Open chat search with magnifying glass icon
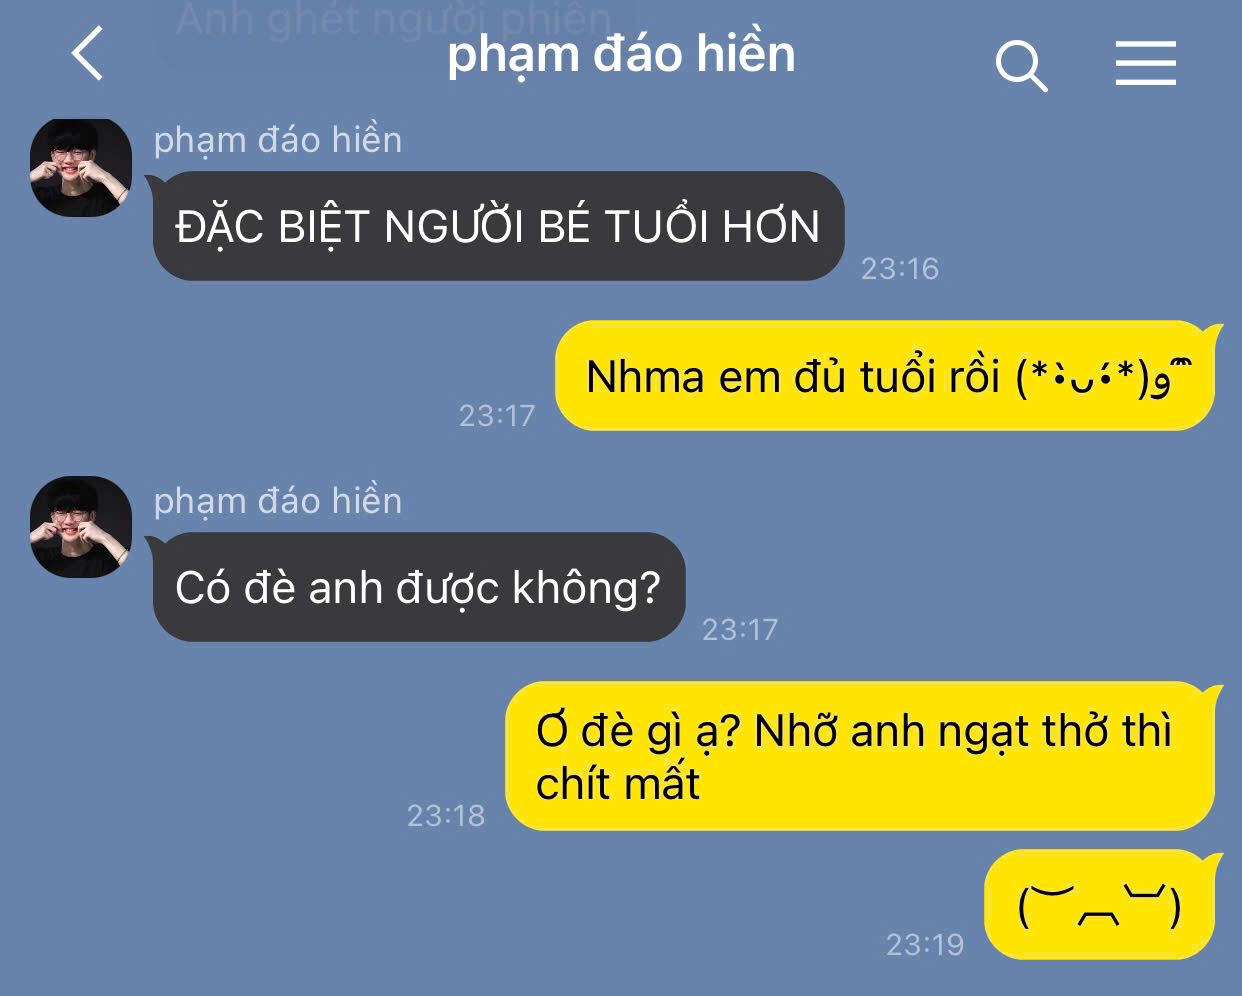1242x996 pixels. point(1021,66)
